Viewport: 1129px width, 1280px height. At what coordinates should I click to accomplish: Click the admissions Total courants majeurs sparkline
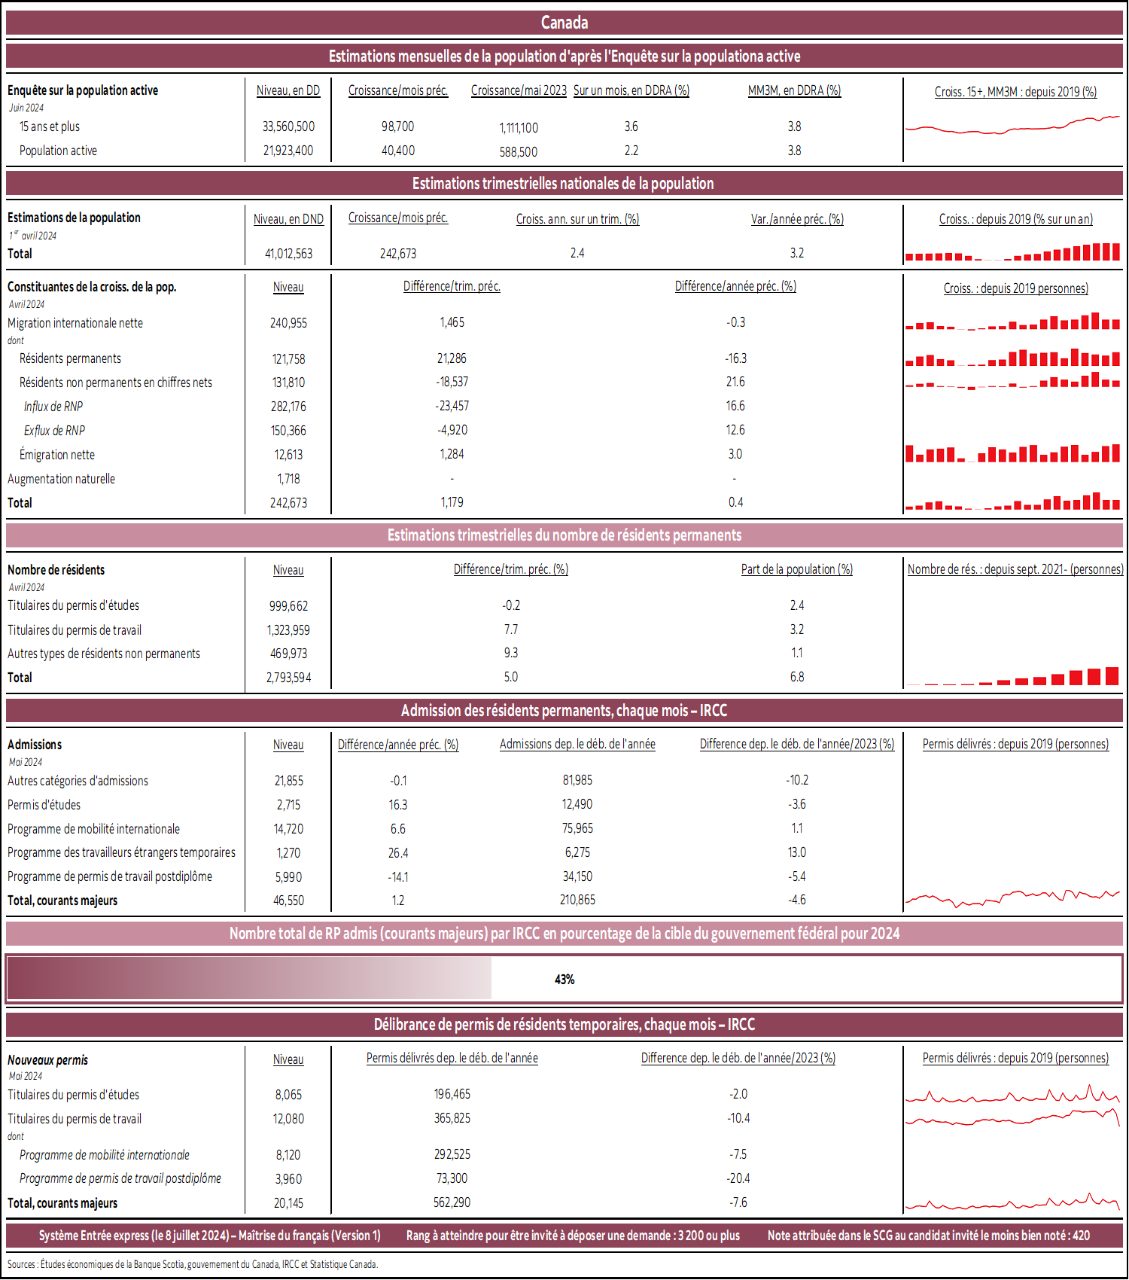[x=1013, y=897]
